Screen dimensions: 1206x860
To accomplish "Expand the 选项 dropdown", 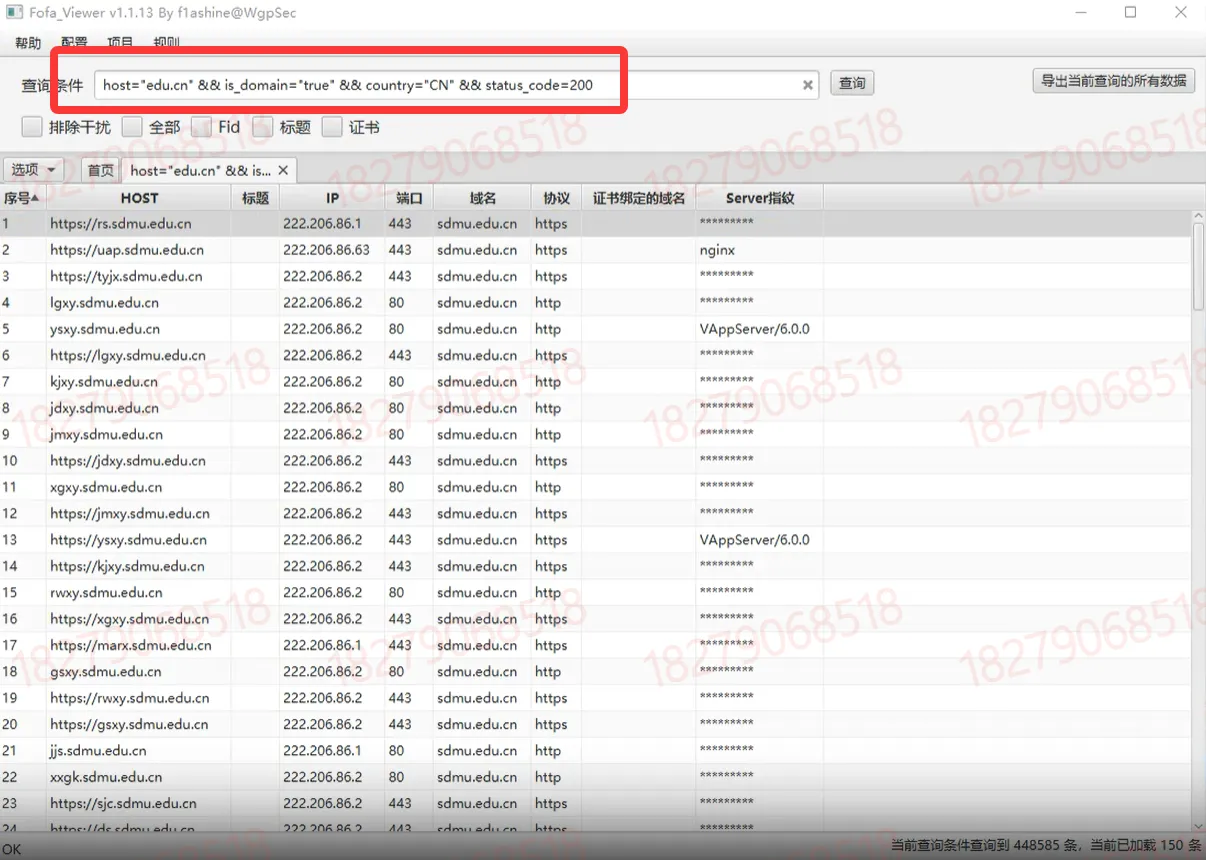I will (x=35, y=171).
